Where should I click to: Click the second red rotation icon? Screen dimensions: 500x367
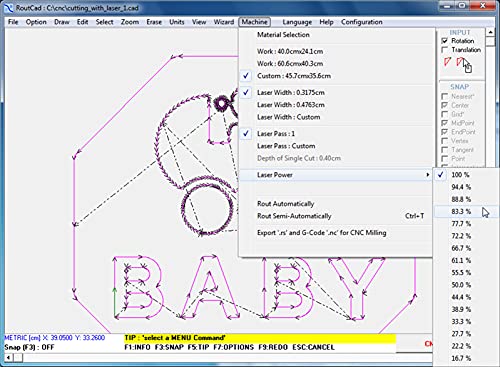(460, 62)
